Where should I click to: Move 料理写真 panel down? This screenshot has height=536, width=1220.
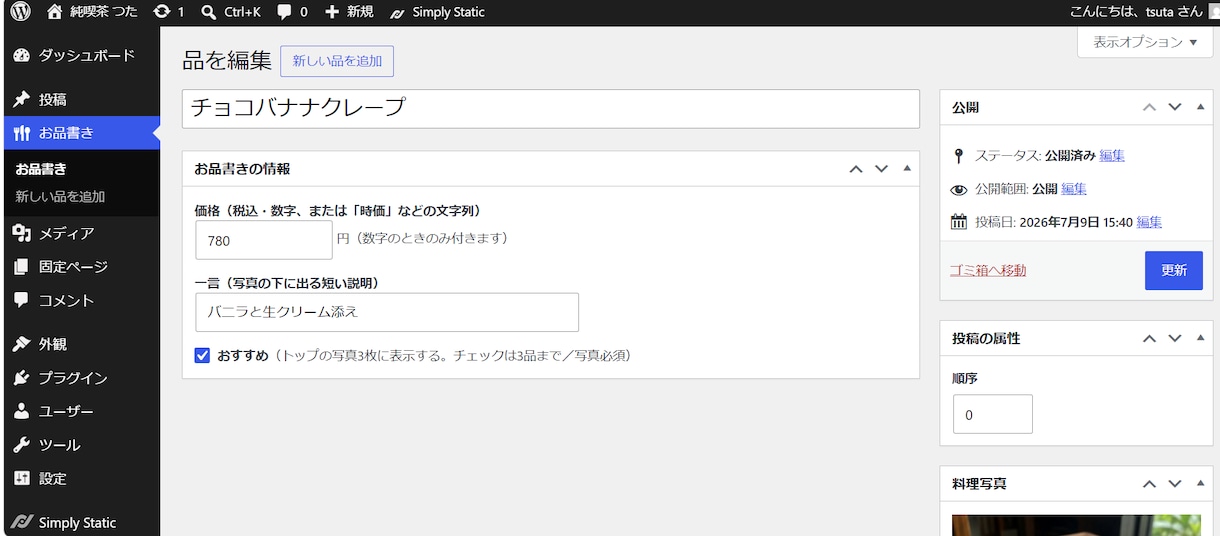(x=1175, y=484)
